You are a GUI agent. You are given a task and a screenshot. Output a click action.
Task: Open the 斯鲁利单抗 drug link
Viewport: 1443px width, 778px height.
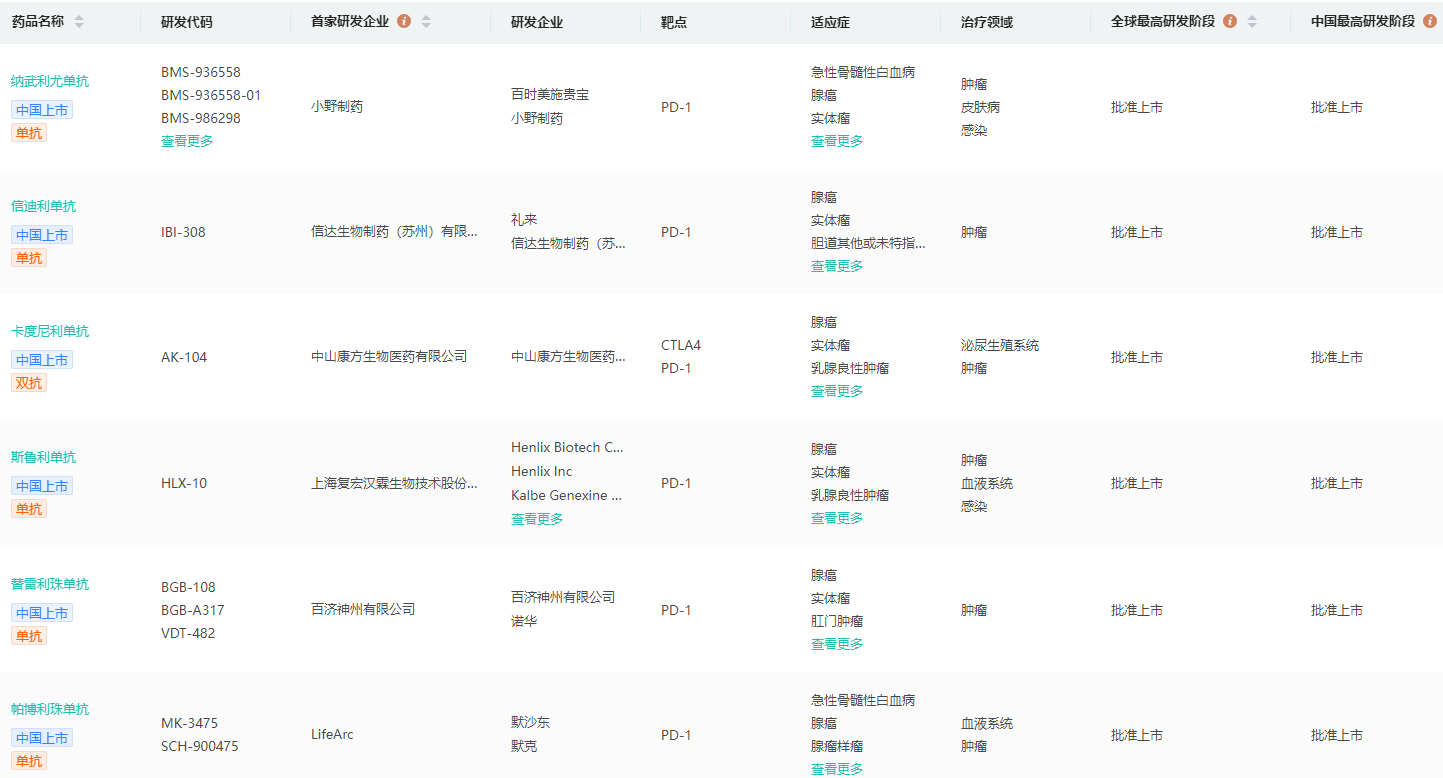pos(43,457)
